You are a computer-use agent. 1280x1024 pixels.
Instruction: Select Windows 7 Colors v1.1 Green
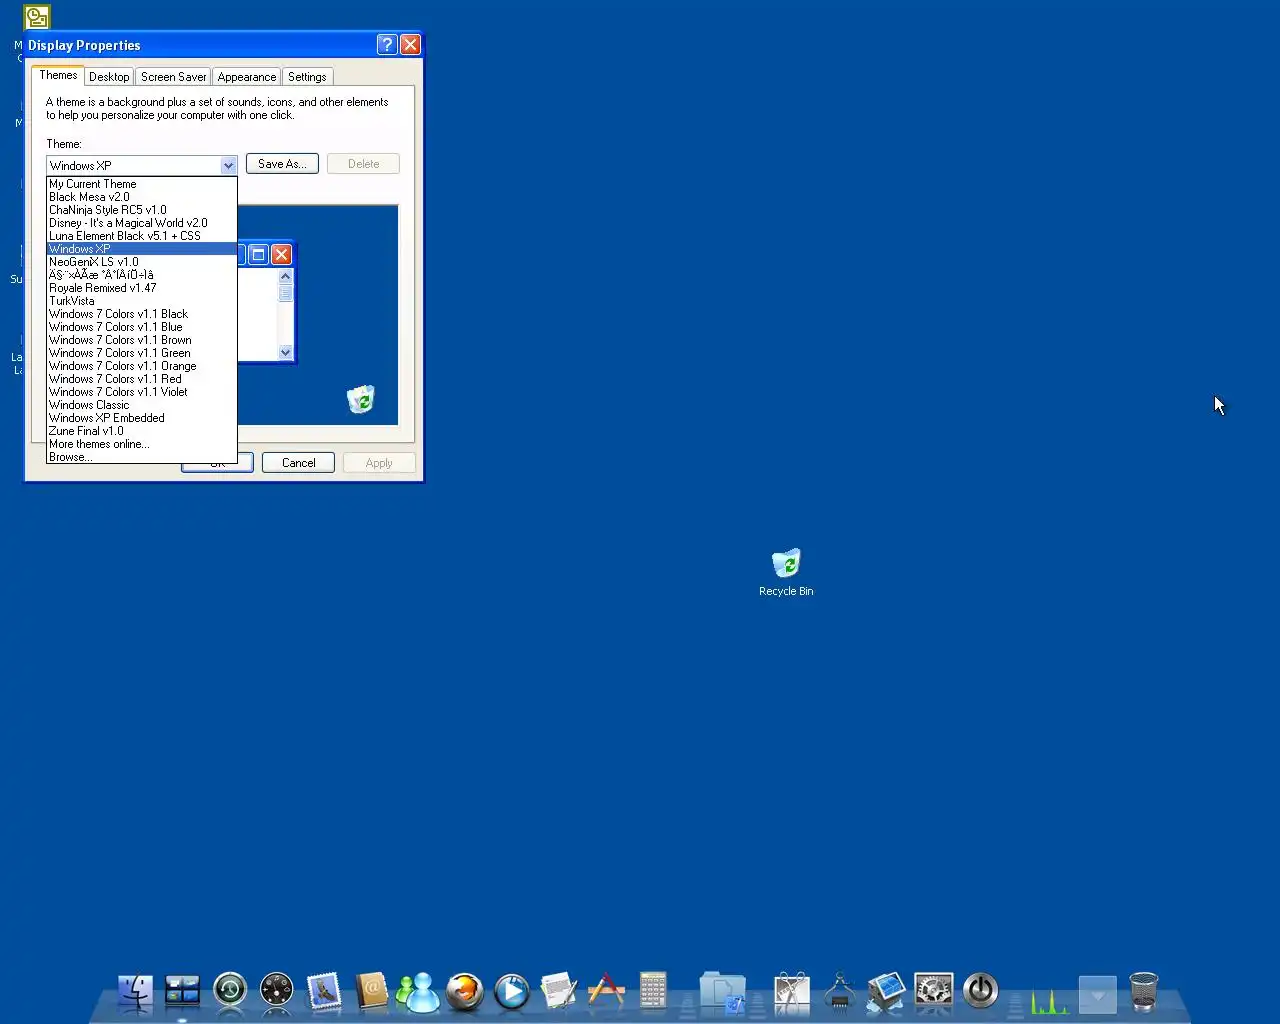[x=141, y=353]
